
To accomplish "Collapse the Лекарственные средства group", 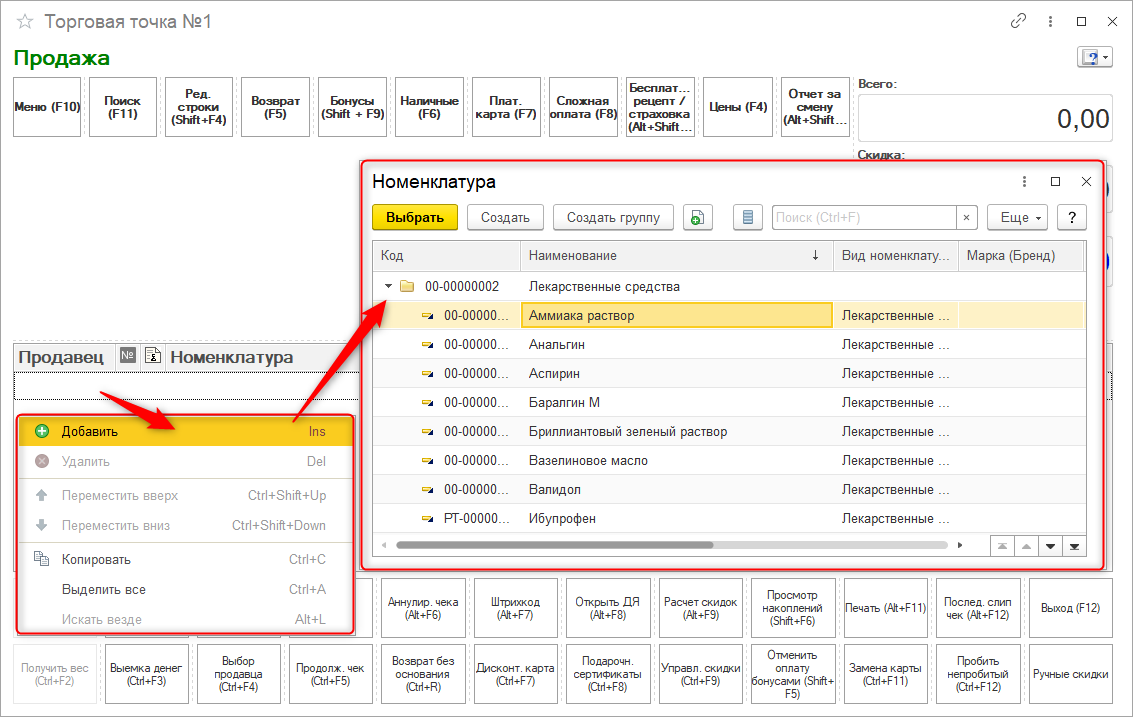I will 389,286.
